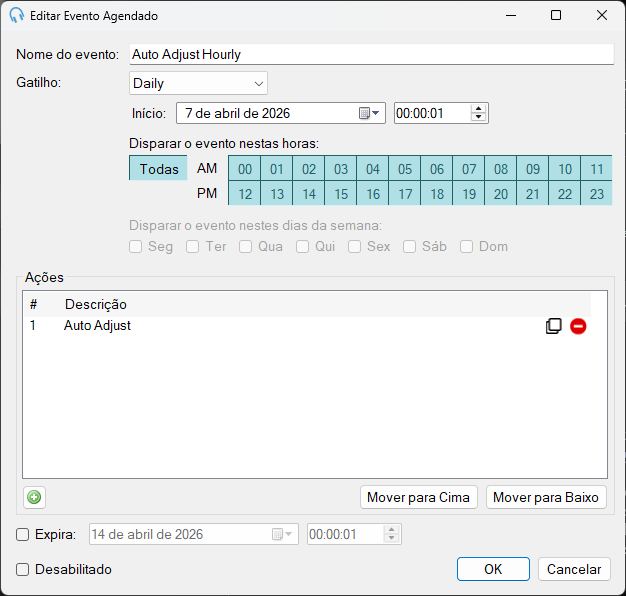Increase Expira time with up arrow
Viewport: 626px width, 596px height.
click(x=392, y=530)
